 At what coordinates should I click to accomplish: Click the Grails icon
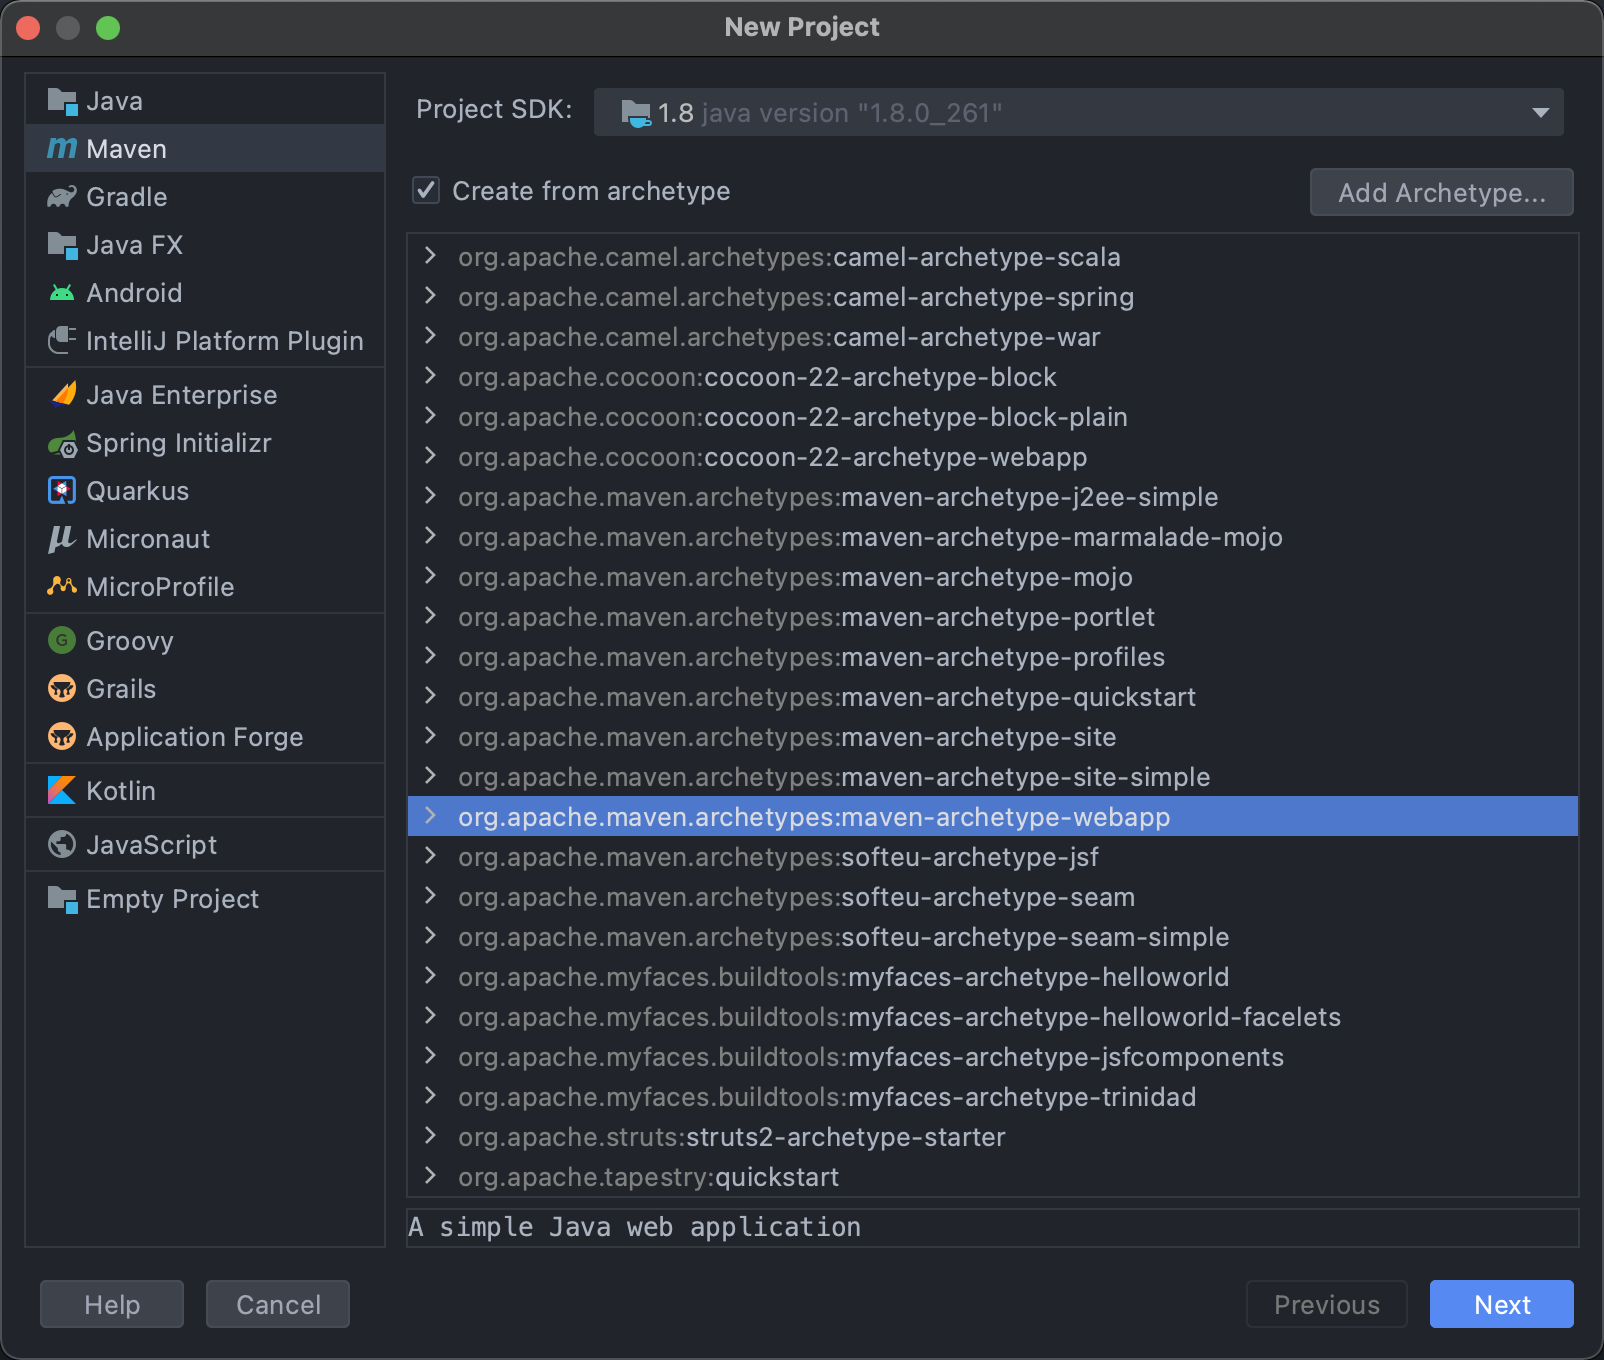point(62,688)
